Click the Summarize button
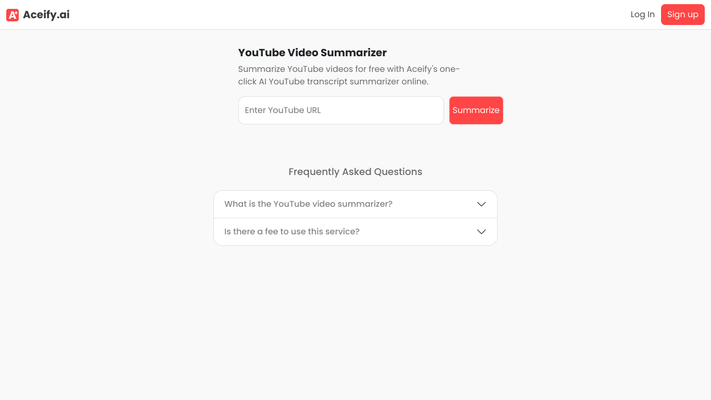Viewport: 711px width, 400px height. [476, 110]
